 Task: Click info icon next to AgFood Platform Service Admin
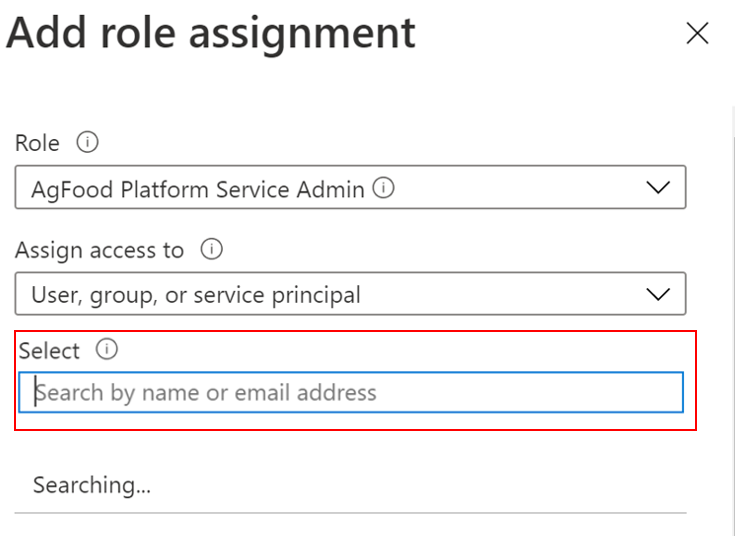point(383,187)
